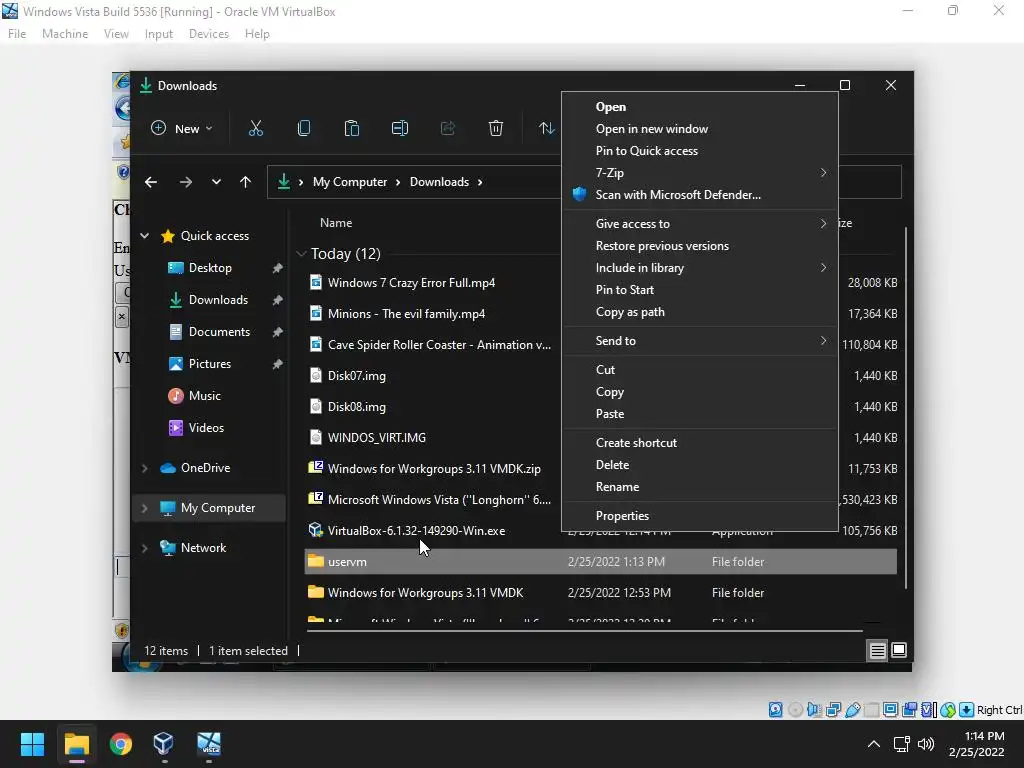Click the Delete trash can icon
The width and height of the screenshot is (1024, 768).
496,129
